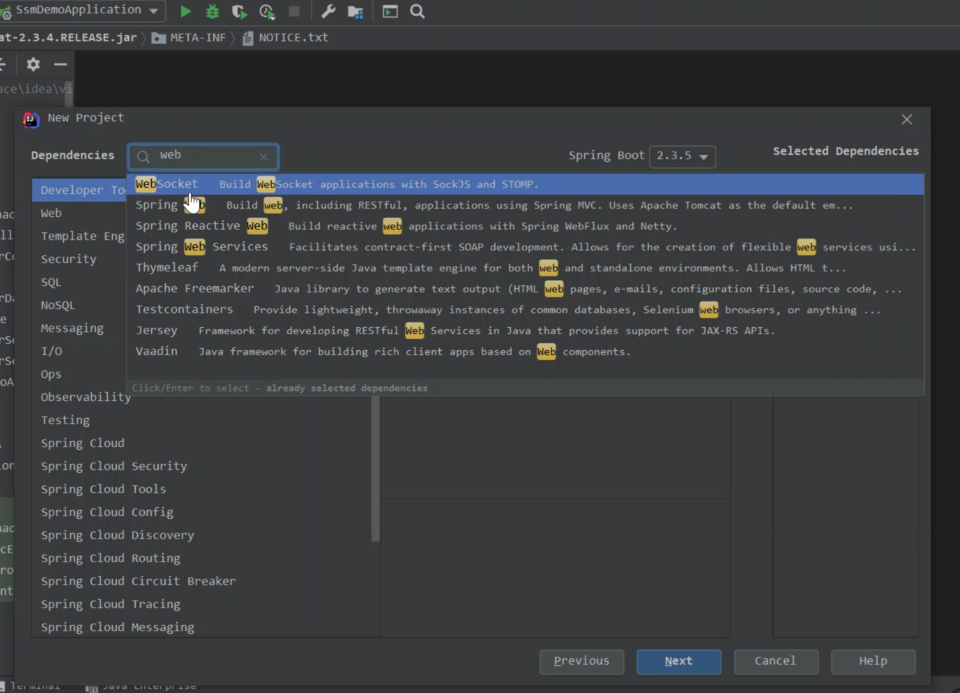This screenshot has height=693, width=960.
Task: Click the search magnifier in dependency field
Action: coord(143,157)
